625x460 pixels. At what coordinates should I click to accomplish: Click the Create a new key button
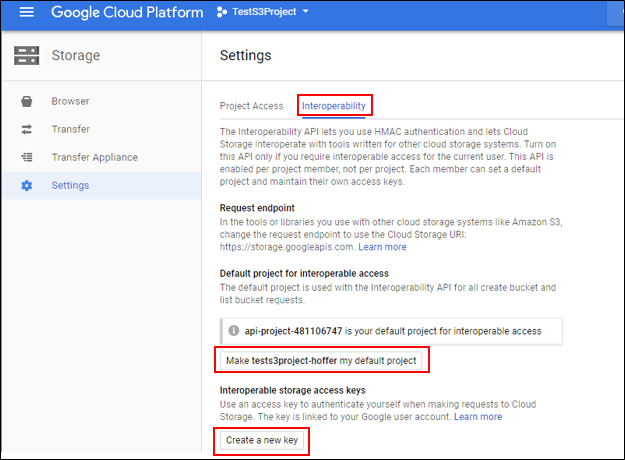(x=262, y=440)
